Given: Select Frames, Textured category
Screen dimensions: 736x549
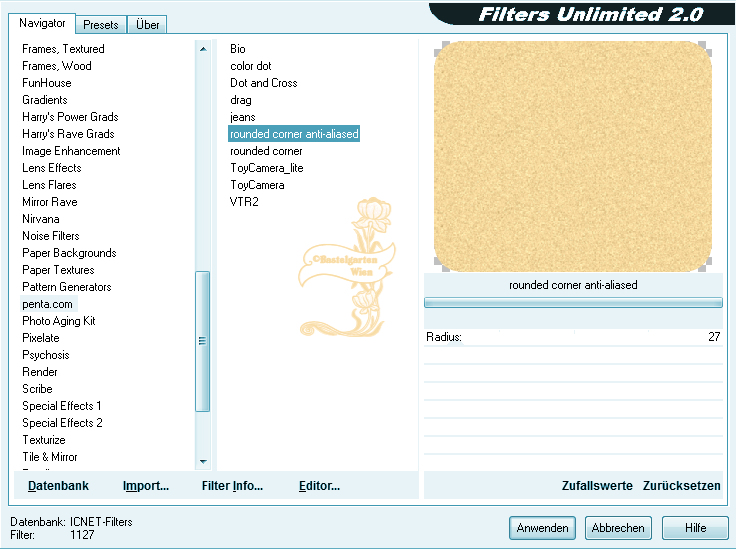Looking at the screenshot, I should pos(63,49).
